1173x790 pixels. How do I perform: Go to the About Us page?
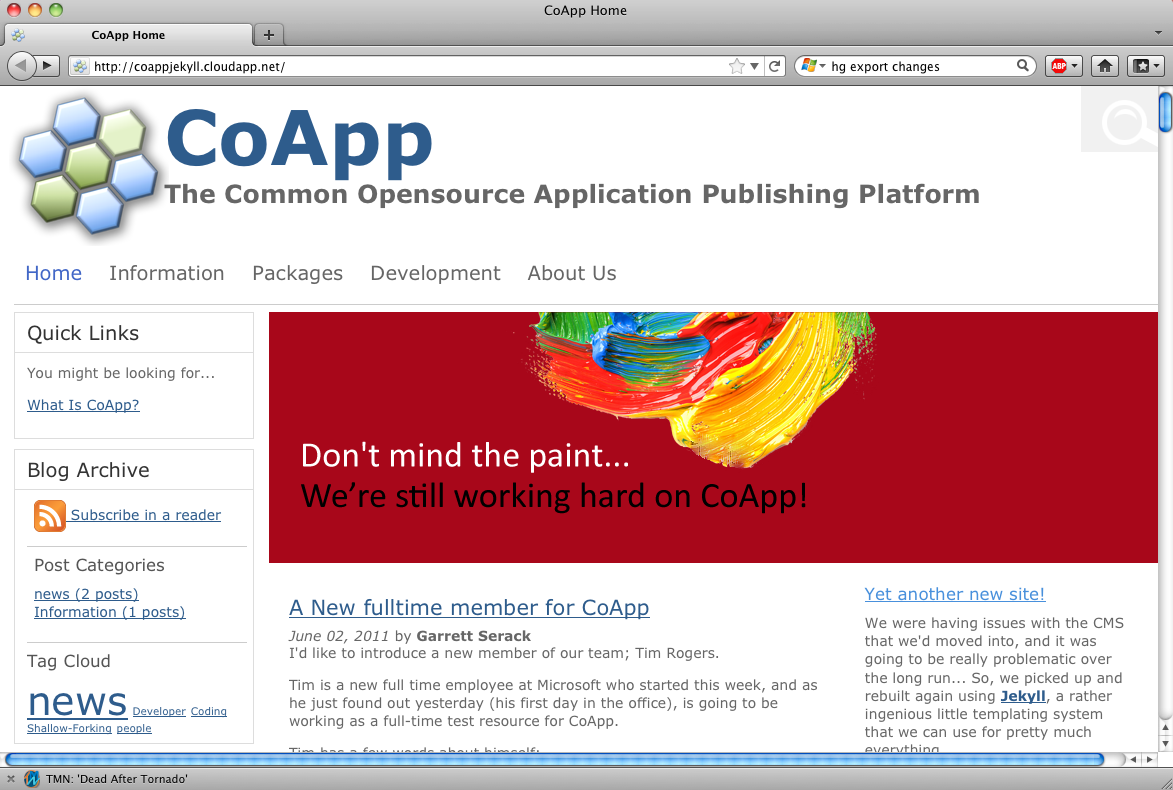pos(571,273)
